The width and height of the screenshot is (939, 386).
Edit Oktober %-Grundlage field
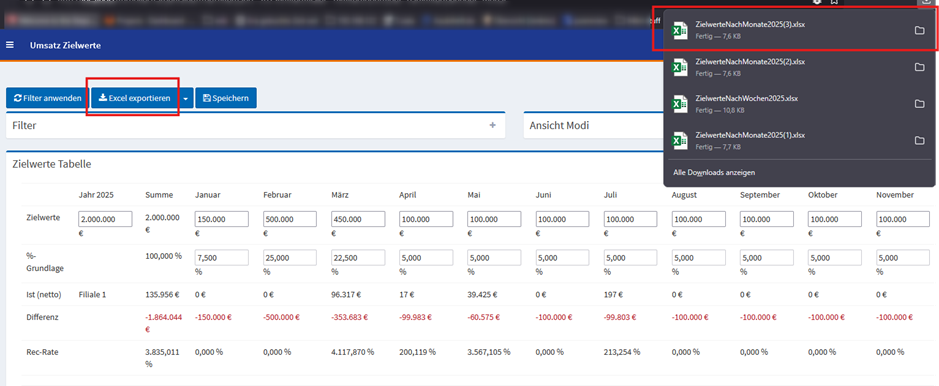(x=835, y=258)
